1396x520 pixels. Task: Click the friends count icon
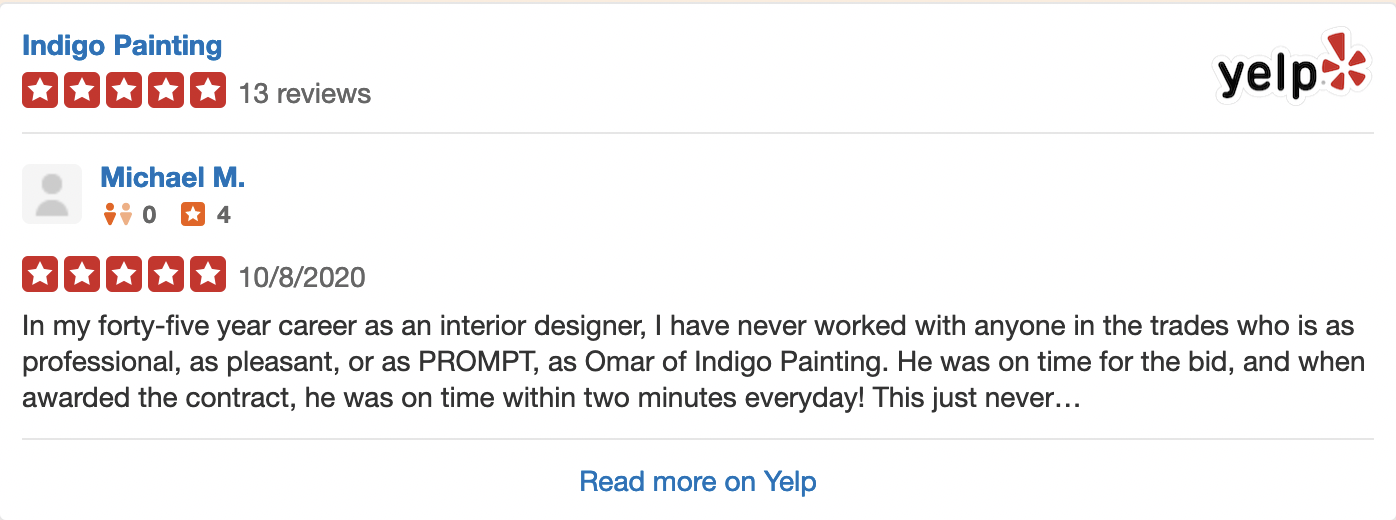[x=118, y=214]
